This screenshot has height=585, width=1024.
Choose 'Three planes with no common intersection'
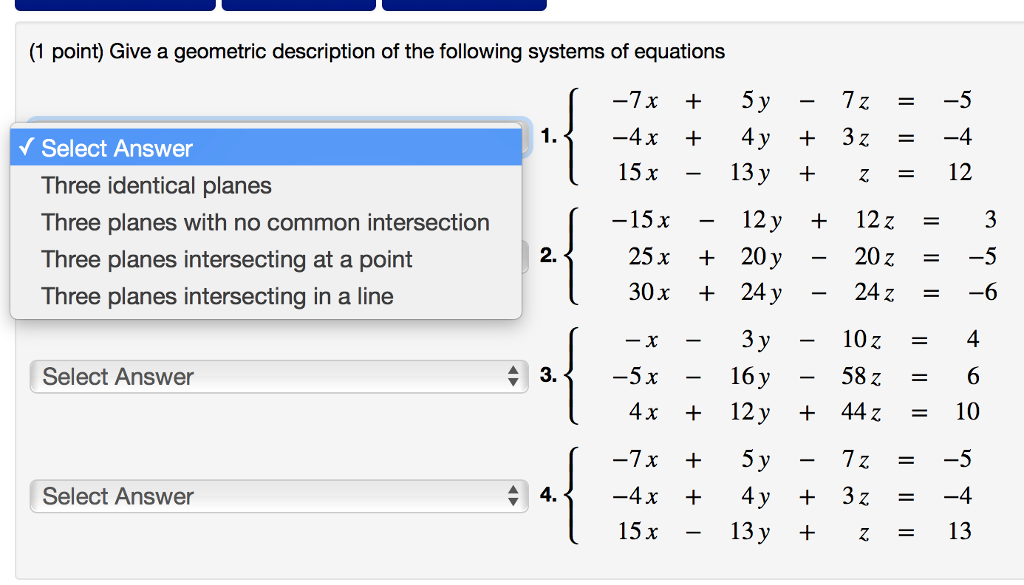point(264,222)
